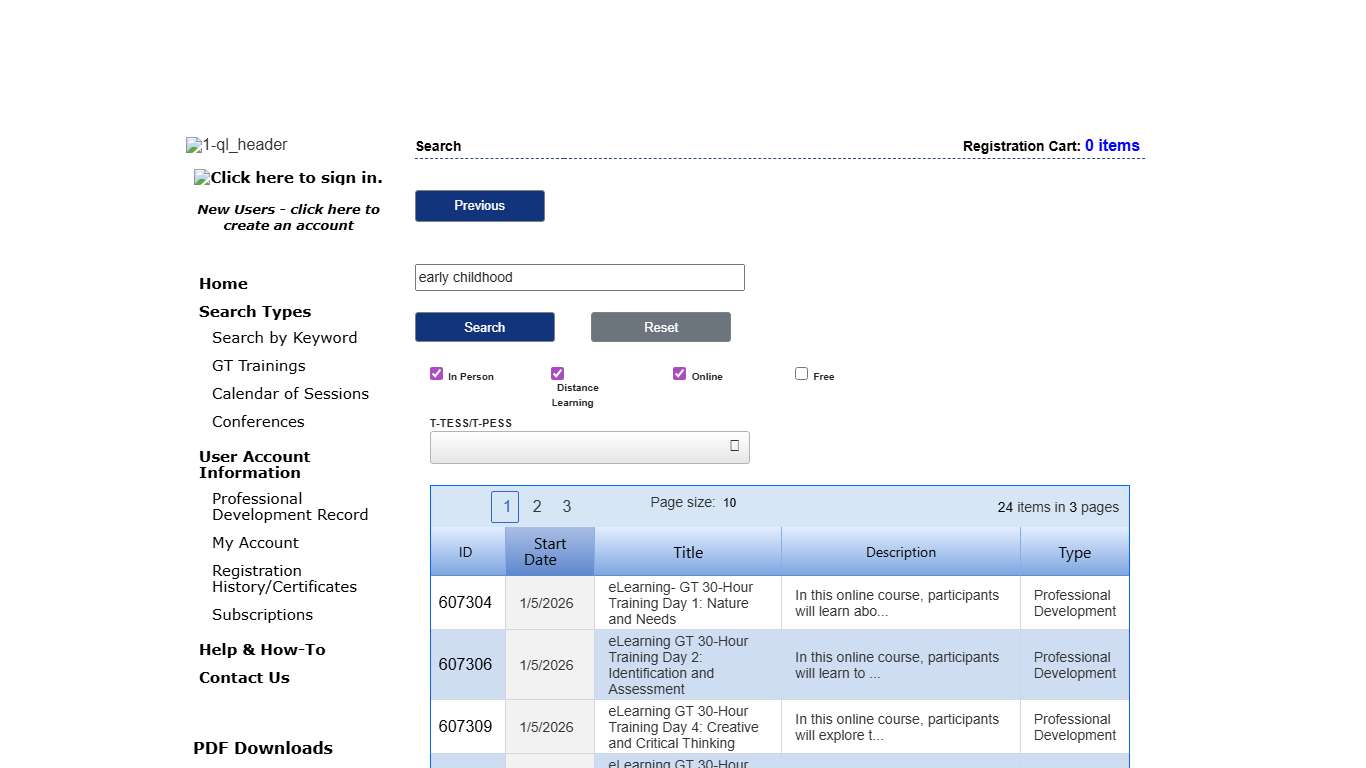
Task: Click new users create an account link
Action: tap(288, 217)
